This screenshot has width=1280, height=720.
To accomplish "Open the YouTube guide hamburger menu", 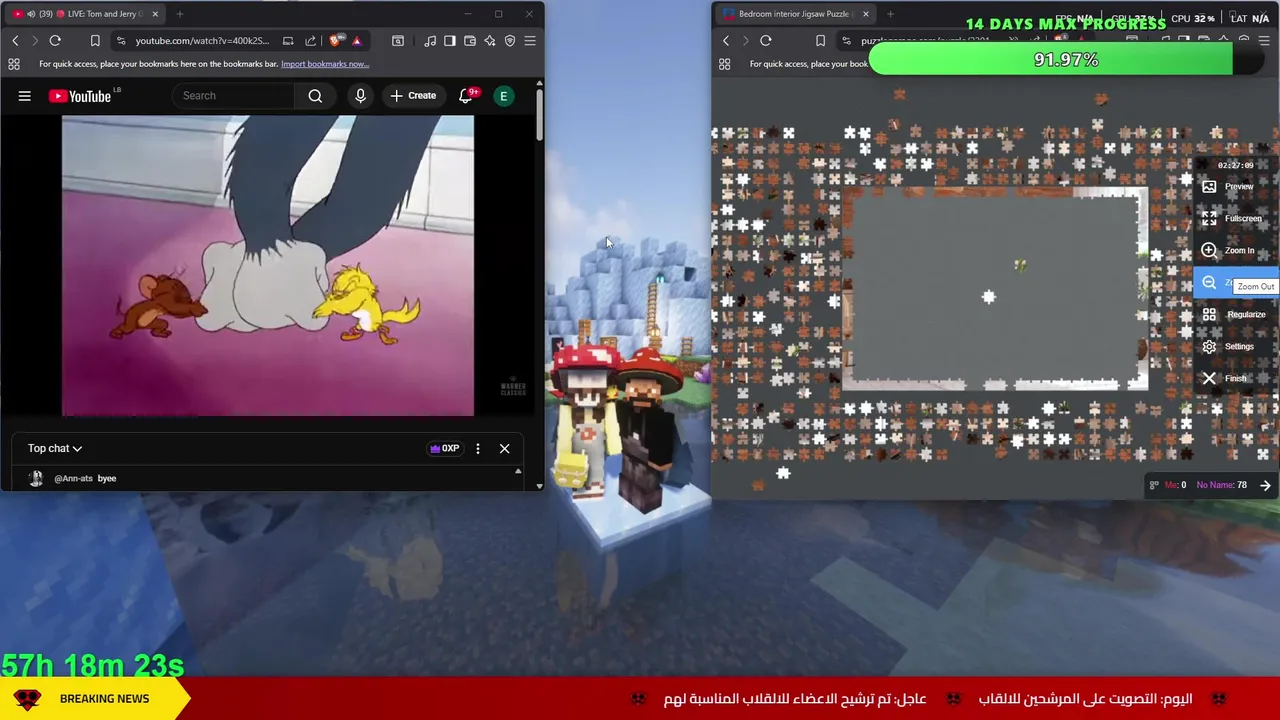I will click(x=25, y=96).
